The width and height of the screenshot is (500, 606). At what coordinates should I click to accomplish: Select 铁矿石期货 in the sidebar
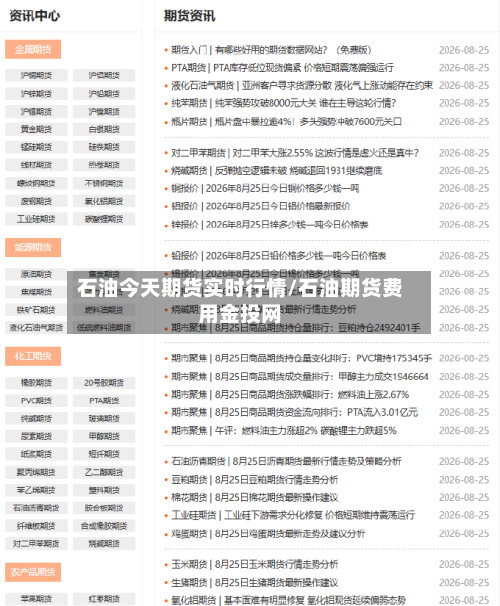click(36, 310)
